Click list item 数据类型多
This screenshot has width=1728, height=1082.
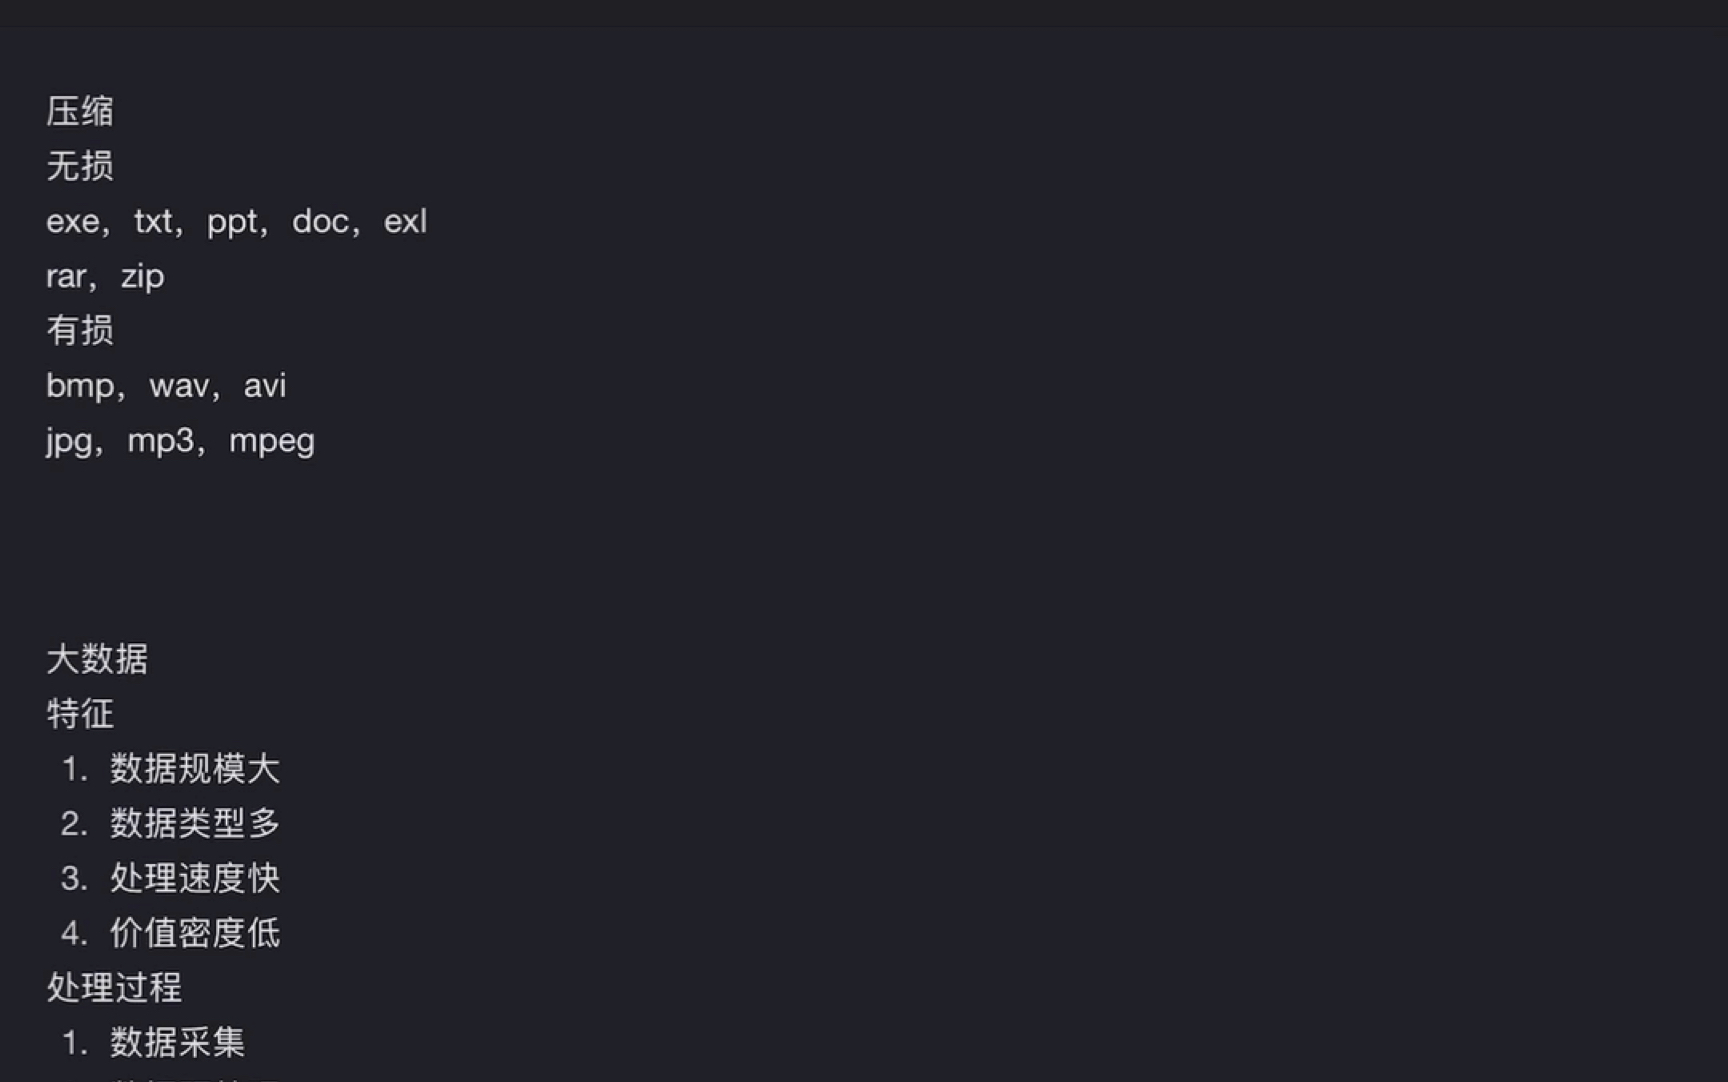[x=194, y=824]
